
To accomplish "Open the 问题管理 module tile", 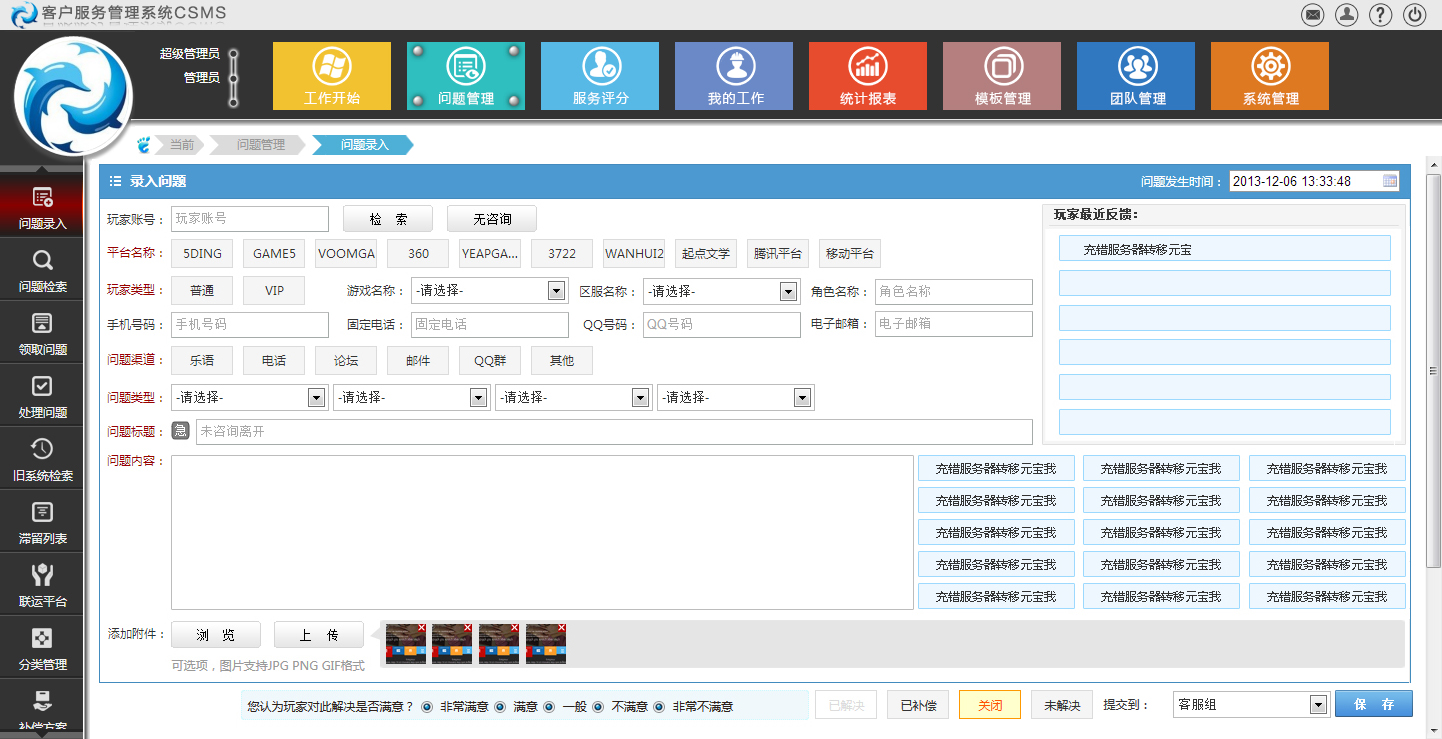I will tap(466, 76).
